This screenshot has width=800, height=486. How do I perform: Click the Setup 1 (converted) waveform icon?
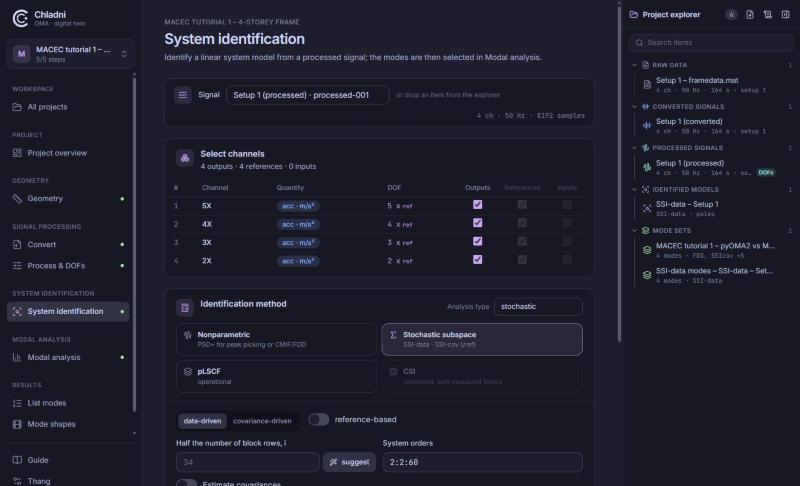click(x=647, y=126)
